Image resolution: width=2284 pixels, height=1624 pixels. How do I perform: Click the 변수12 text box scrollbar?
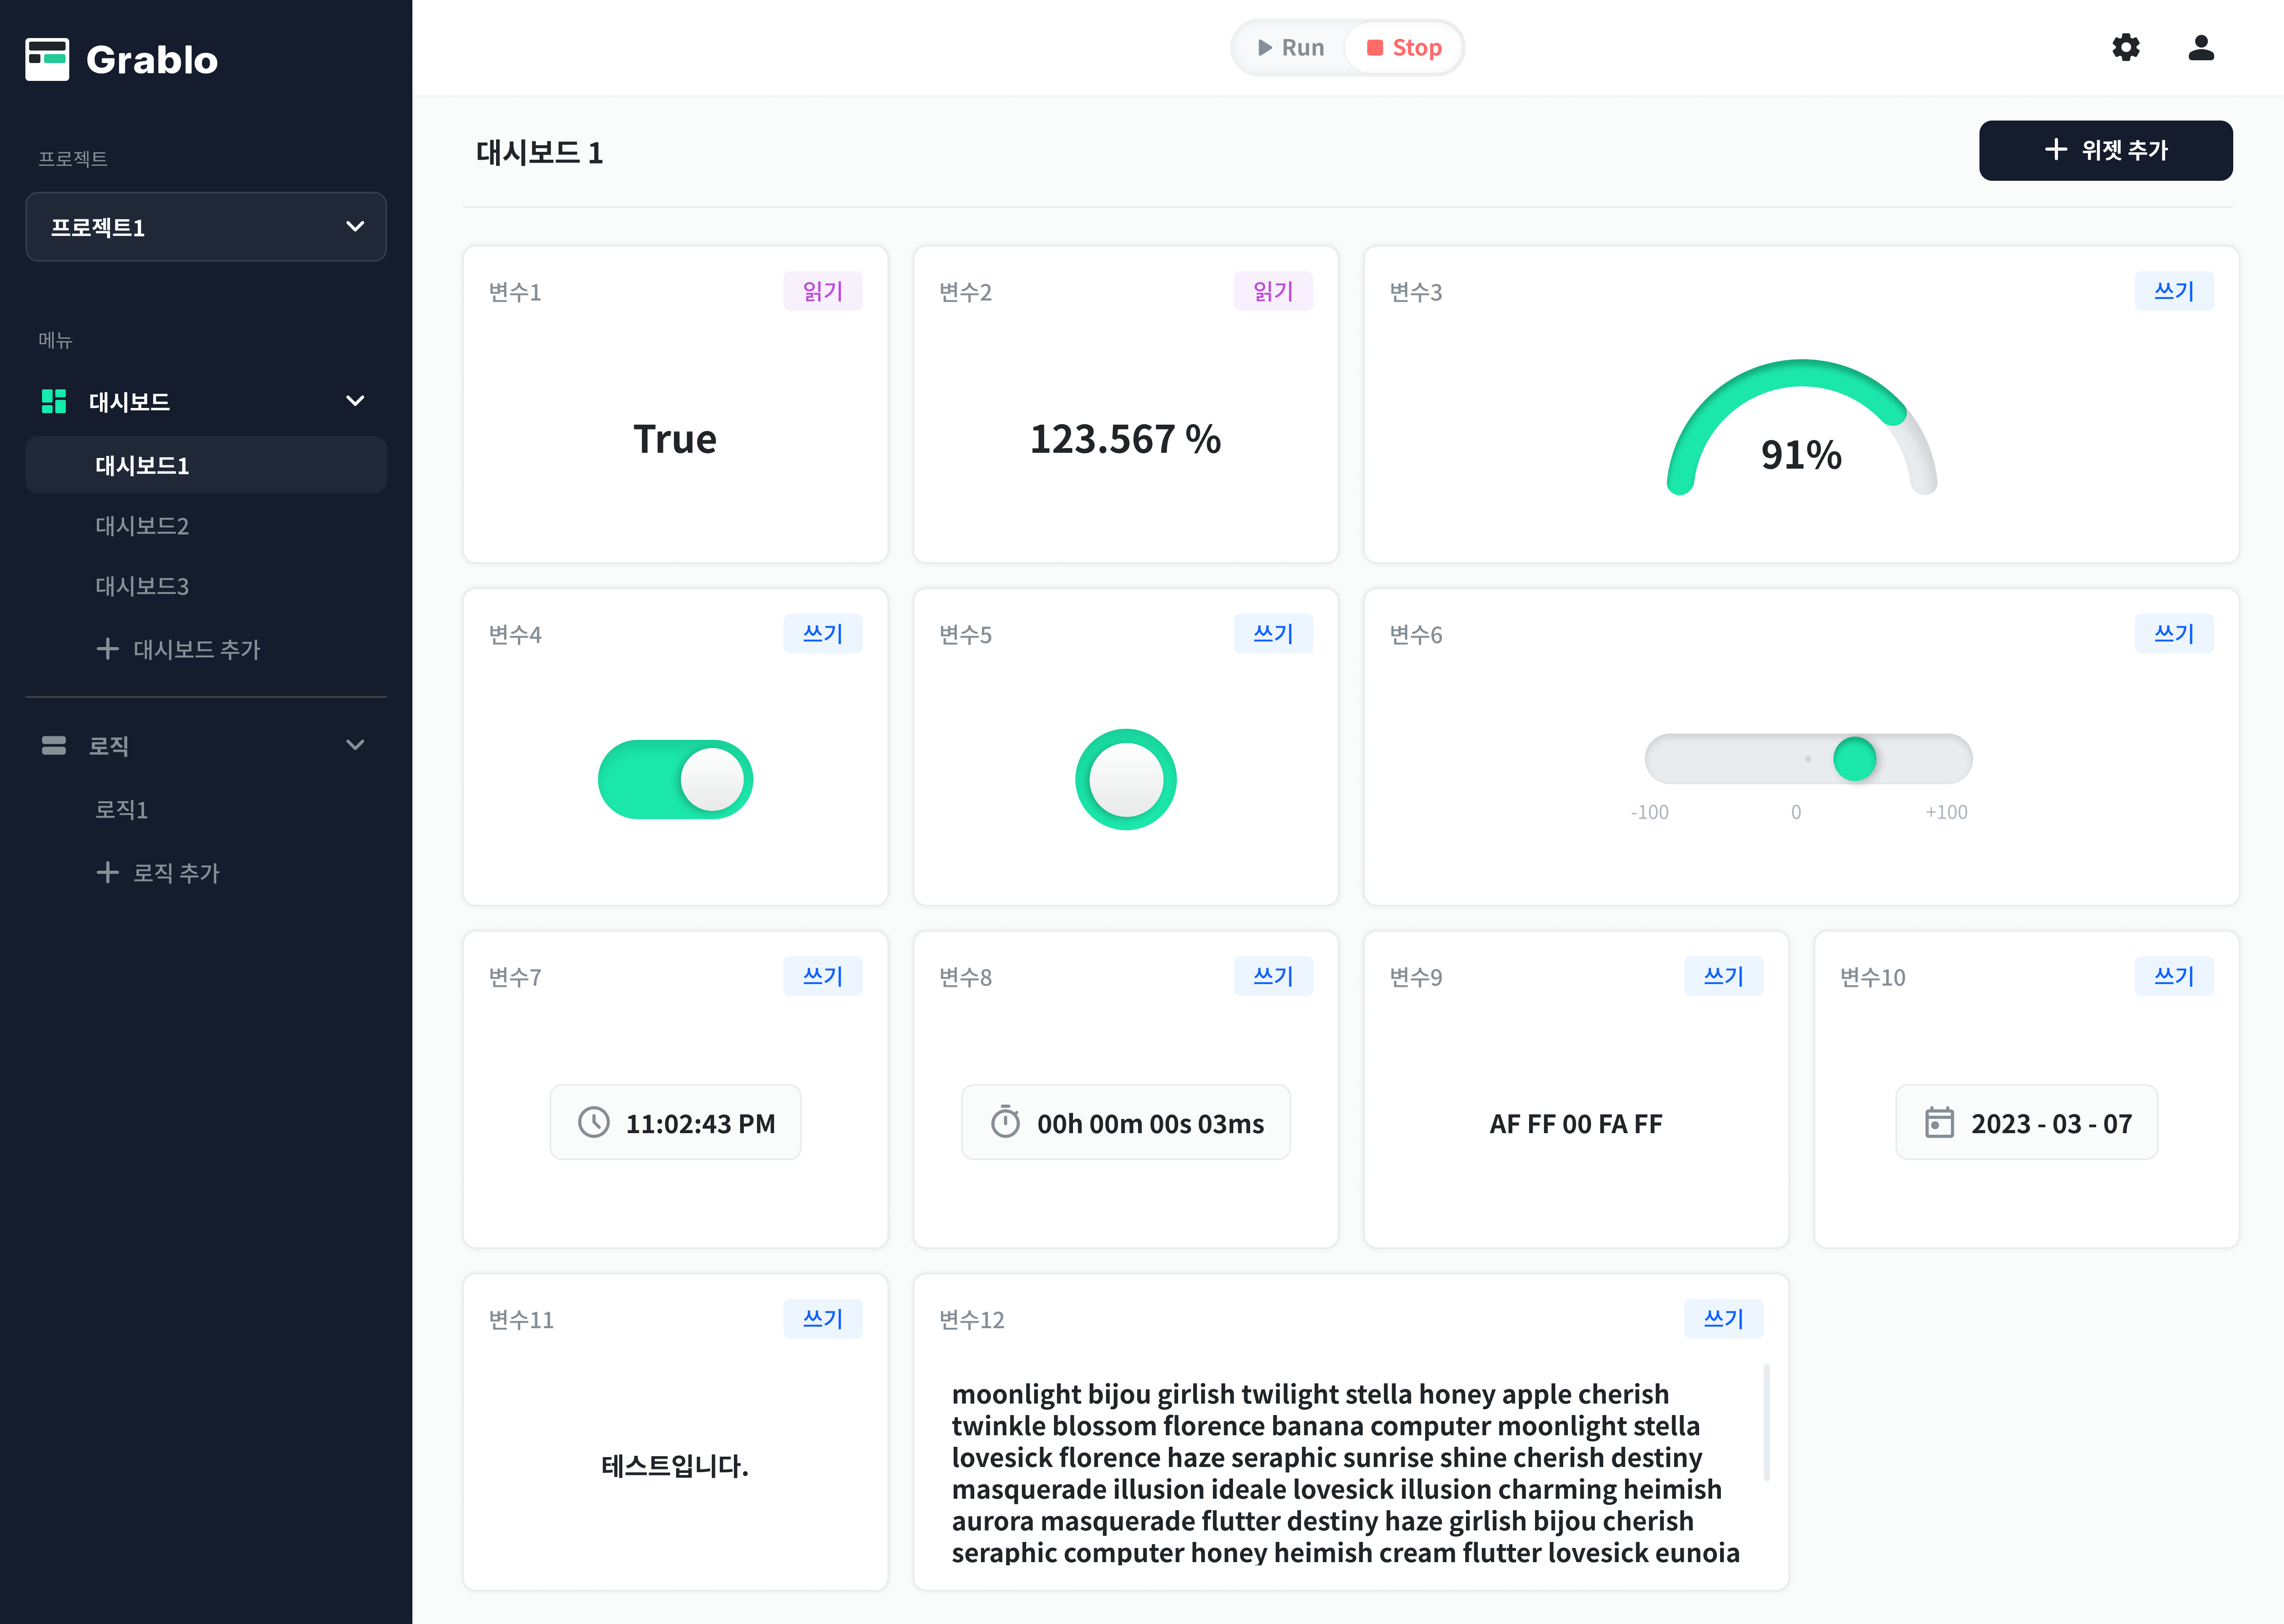pos(1766,1422)
